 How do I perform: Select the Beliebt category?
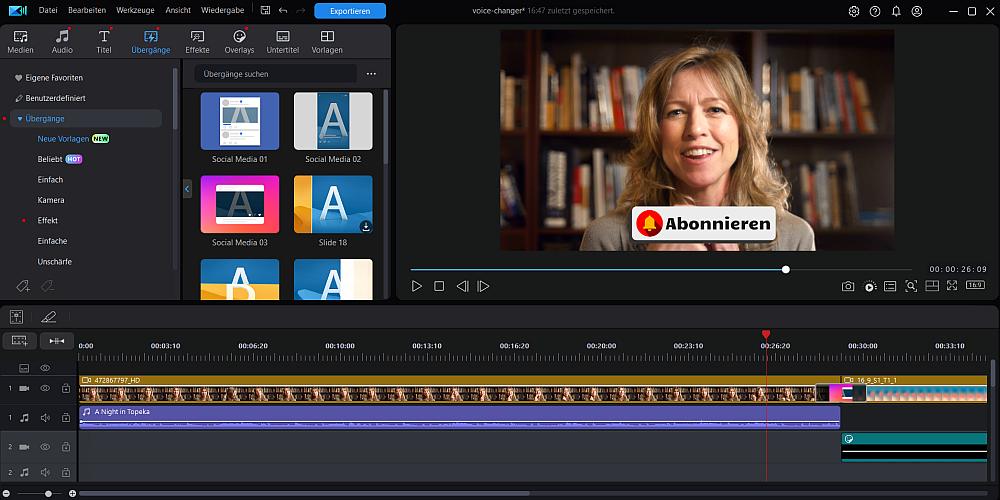[x=51, y=159]
